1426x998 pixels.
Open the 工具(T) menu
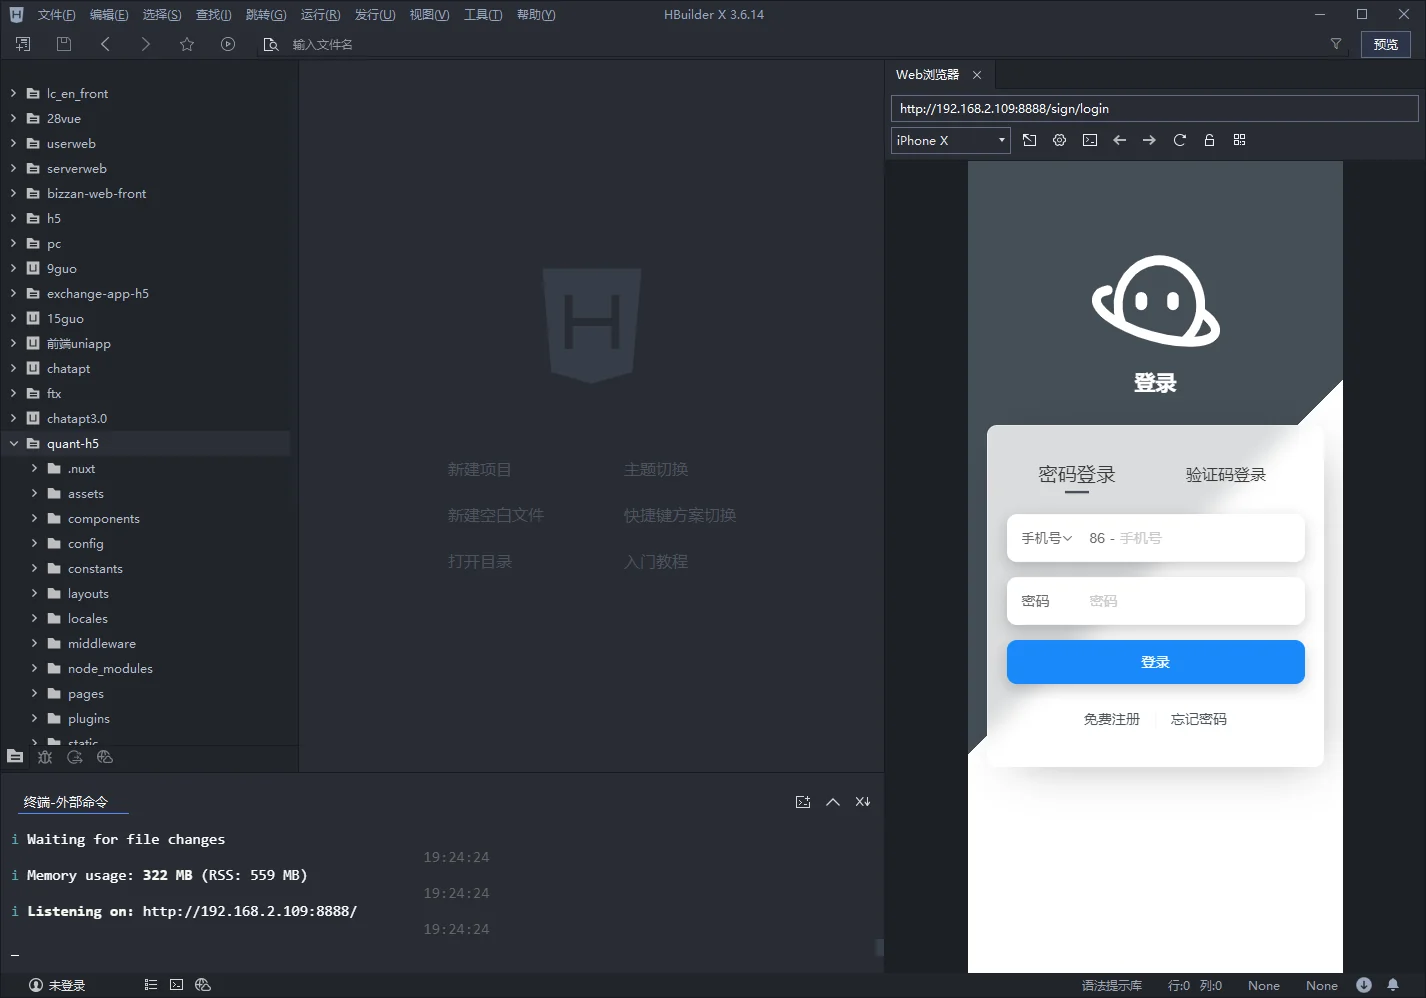coord(483,15)
